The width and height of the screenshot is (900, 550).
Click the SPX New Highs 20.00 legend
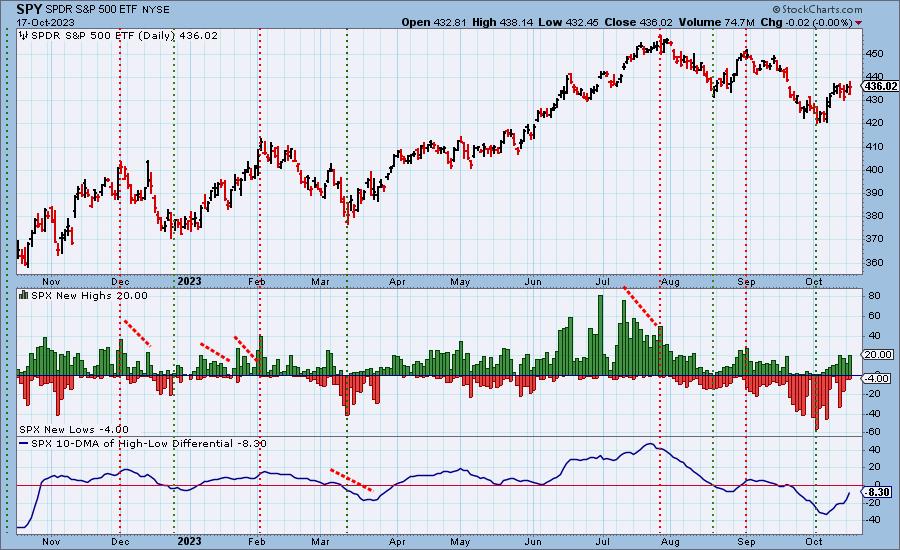pos(89,296)
